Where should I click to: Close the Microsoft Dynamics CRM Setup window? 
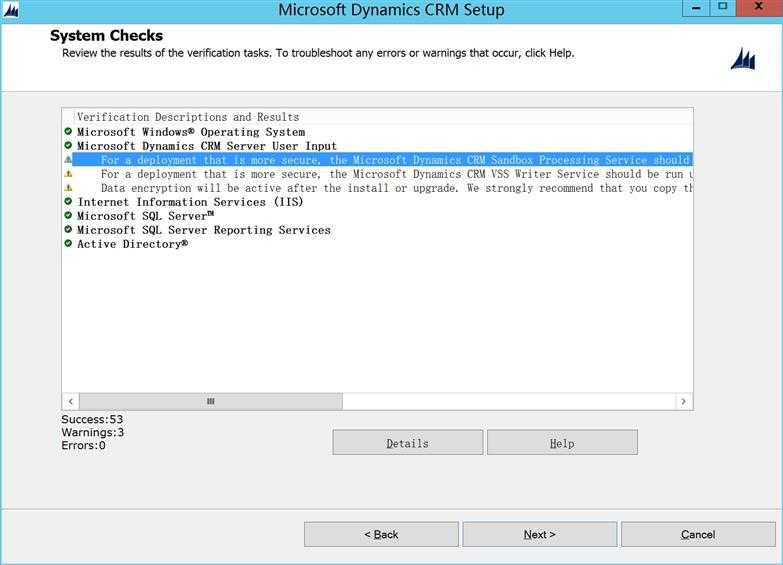click(x=759, y=7)
